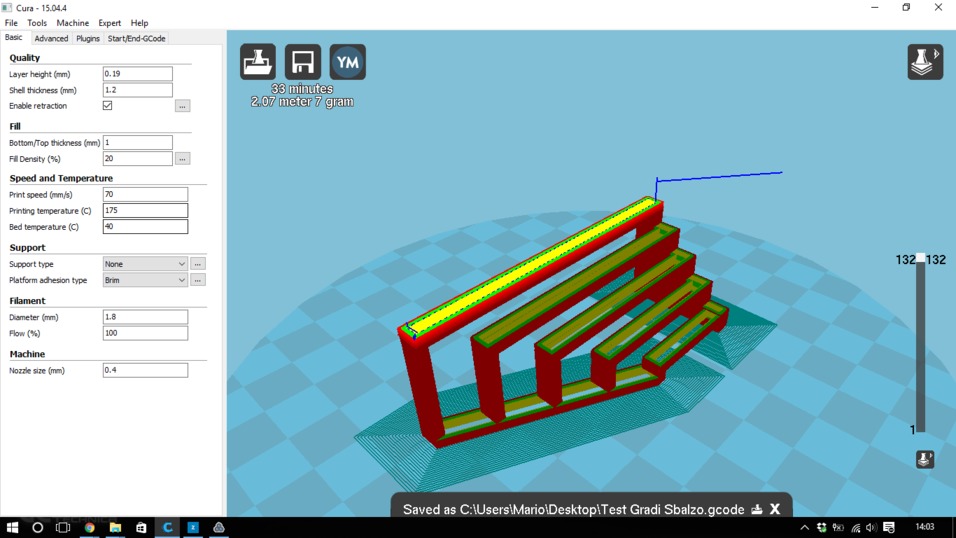Click the Printing temperature input field
956x538 pixels.
(145, 210)
